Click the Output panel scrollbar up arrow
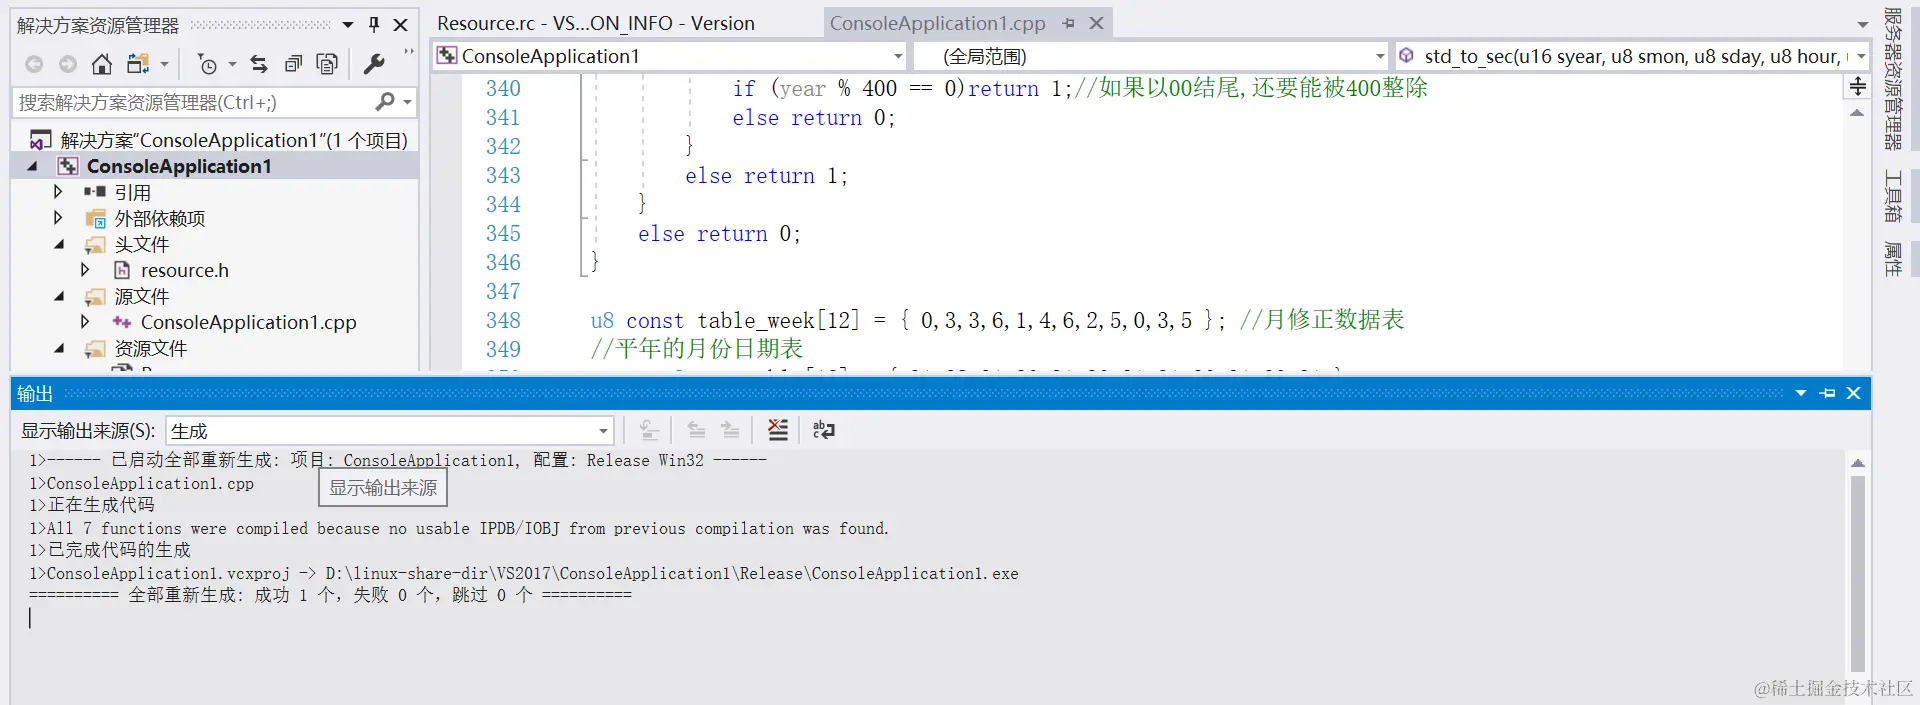 pos(1858,463)
